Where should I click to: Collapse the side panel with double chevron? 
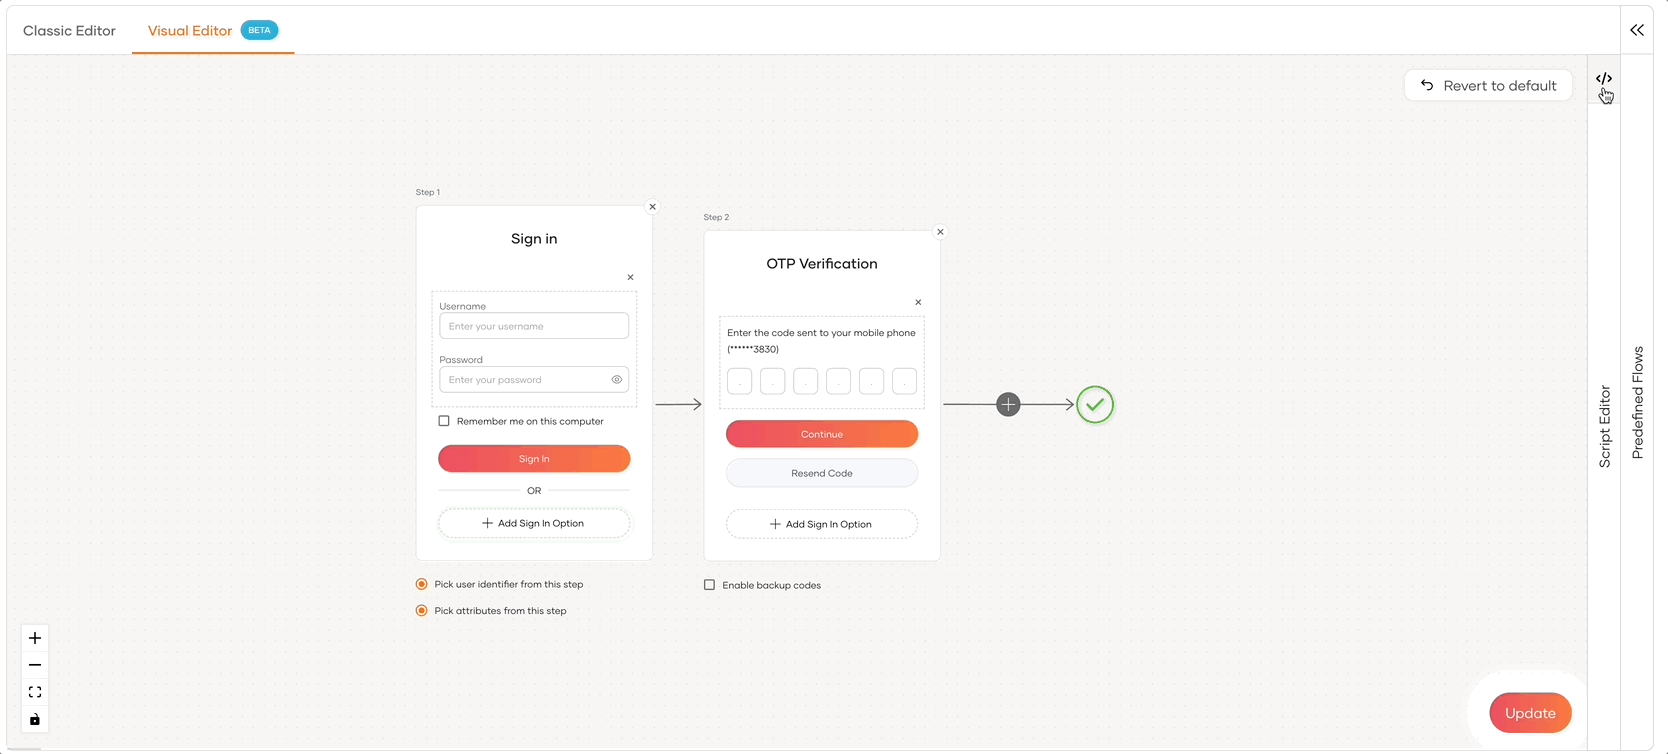1637,30
